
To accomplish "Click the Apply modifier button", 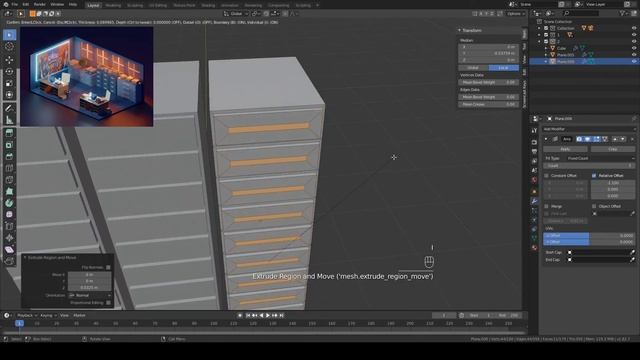I will [x=565, y=149].
